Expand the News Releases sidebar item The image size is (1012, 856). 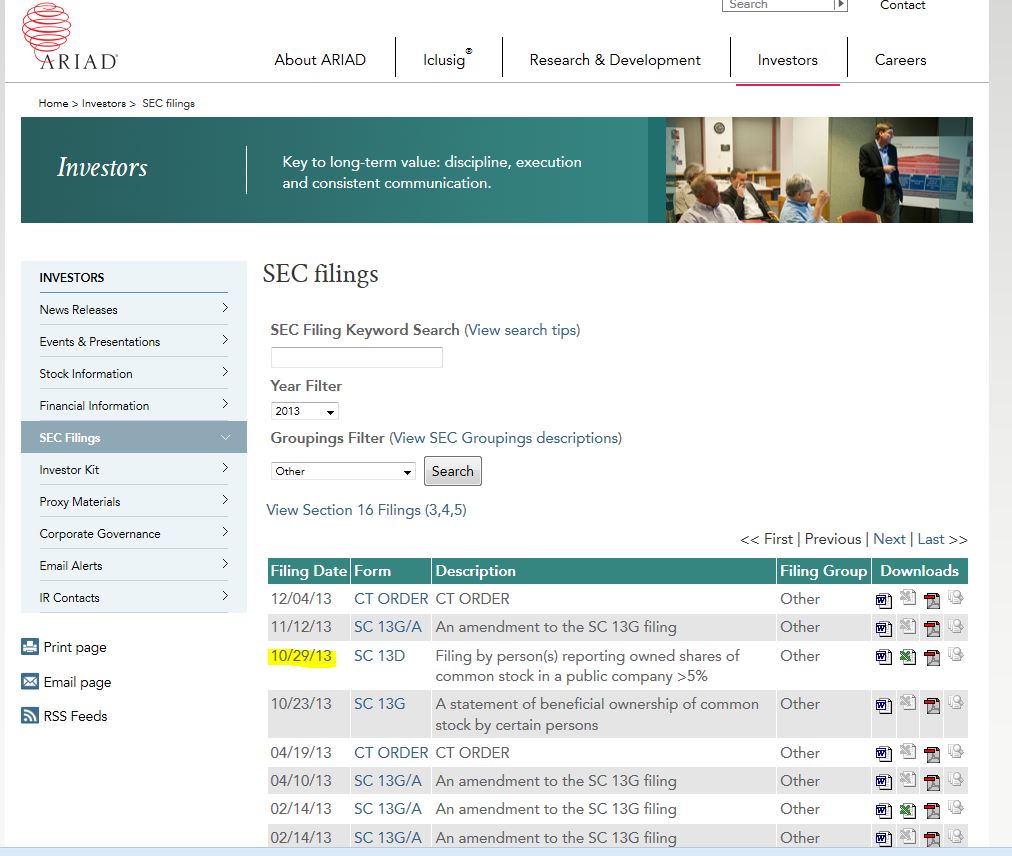[225, 309]
